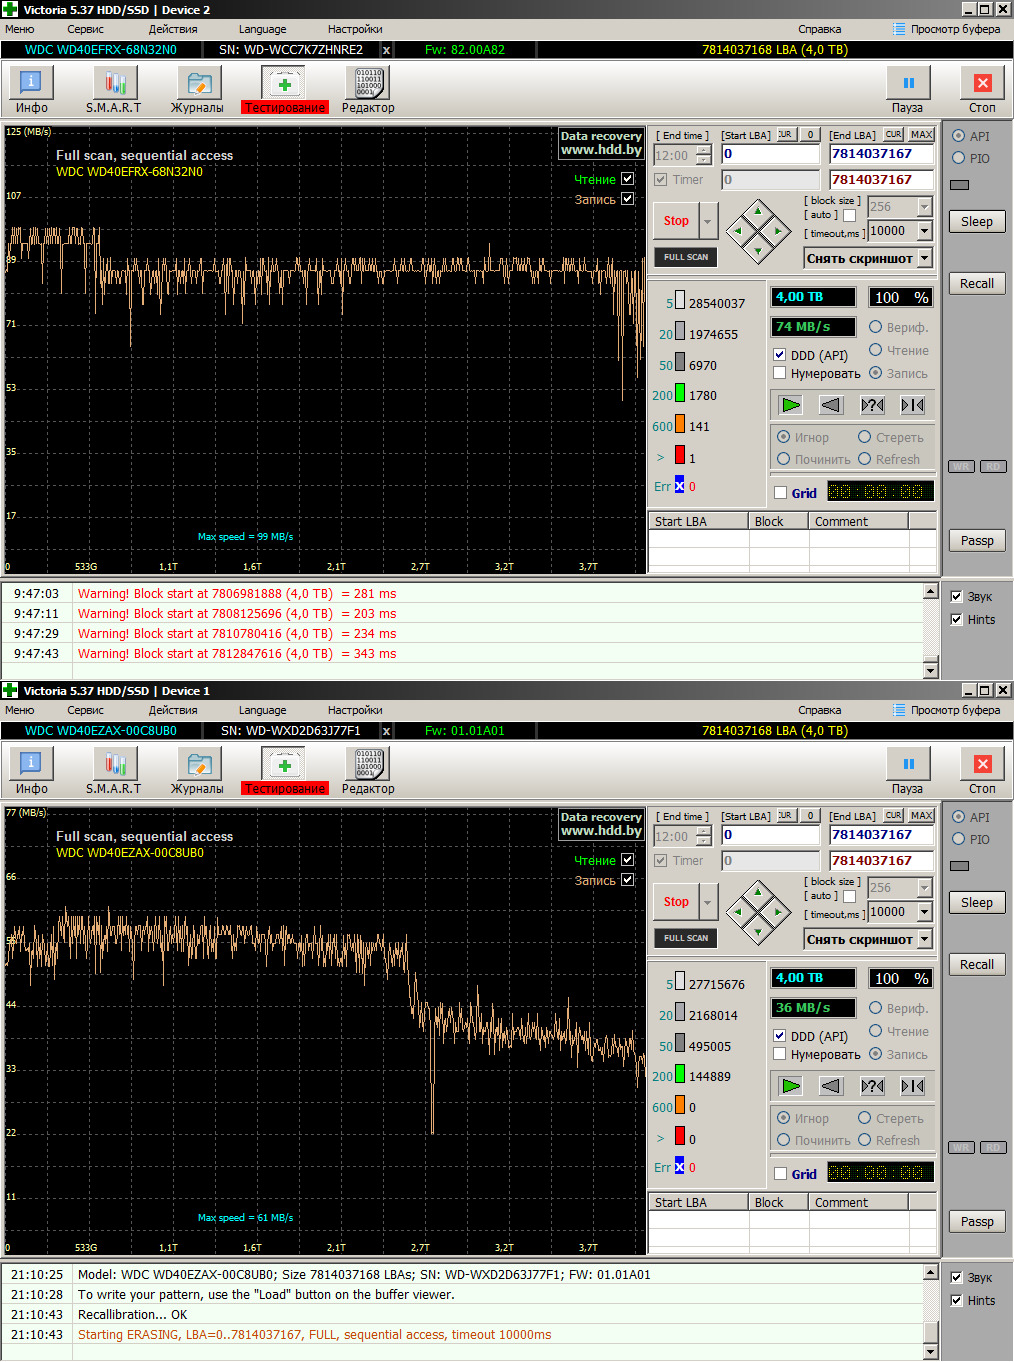Screen dimensions: 1014x1362
Task: Click the ?▶? jump button in Device 2
Action: 872,405
